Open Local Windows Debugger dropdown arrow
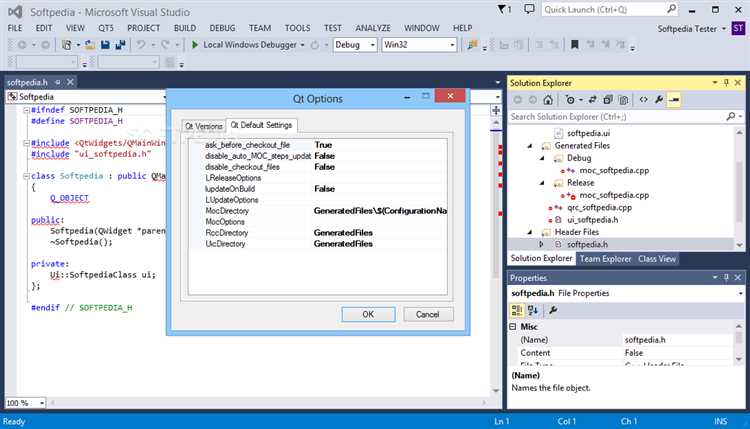Image resolution: width=750 pixels, height=429 pixels. 302,45
